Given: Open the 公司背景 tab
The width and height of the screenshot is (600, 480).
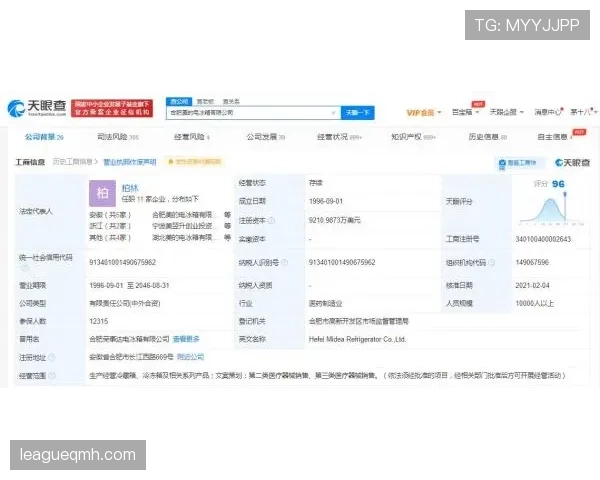Looking at the screenshot, I should [x=44, y=137].
